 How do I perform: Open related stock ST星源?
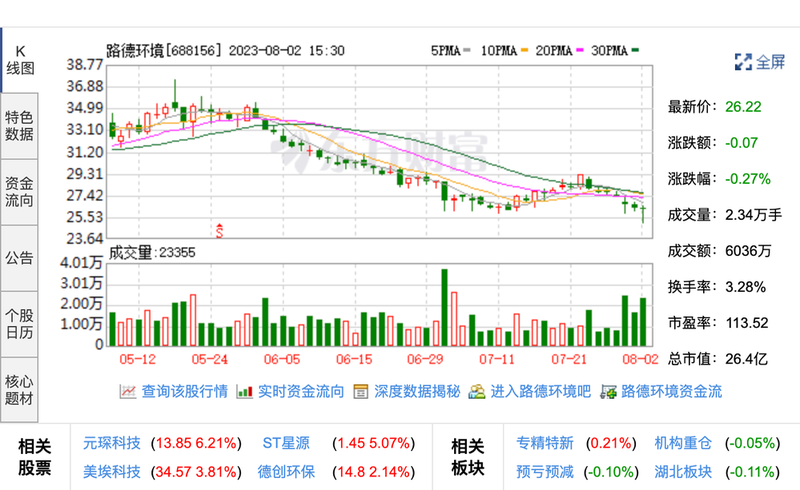click(x=287, y=441)
